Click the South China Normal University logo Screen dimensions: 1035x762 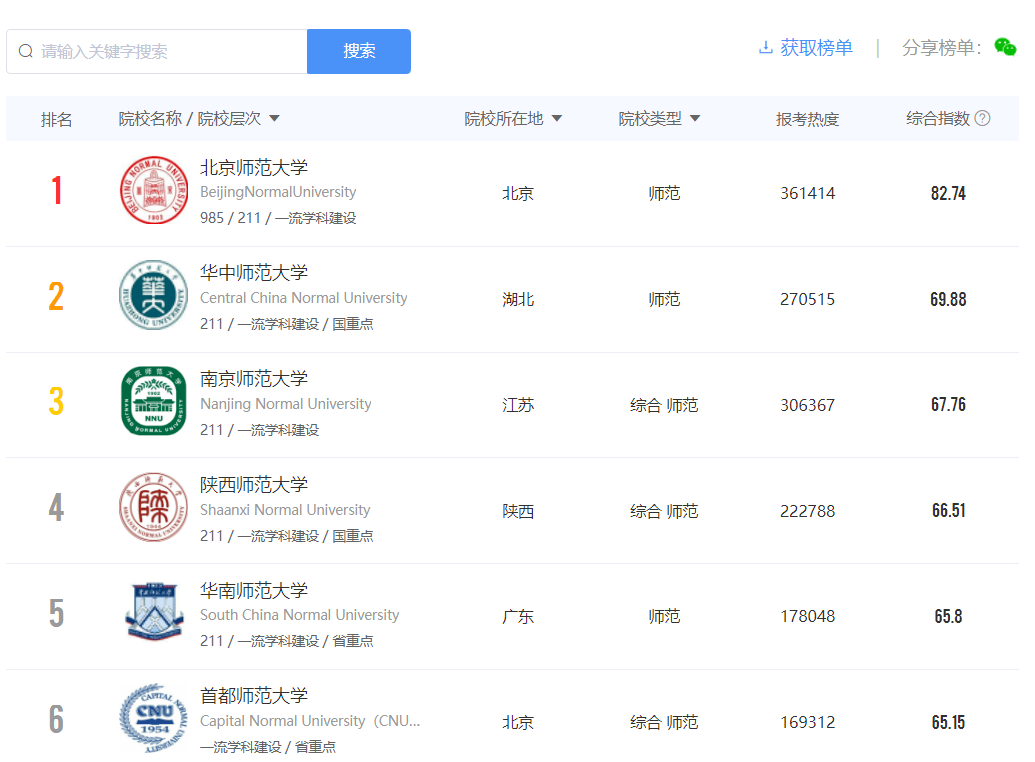(153, 612)
